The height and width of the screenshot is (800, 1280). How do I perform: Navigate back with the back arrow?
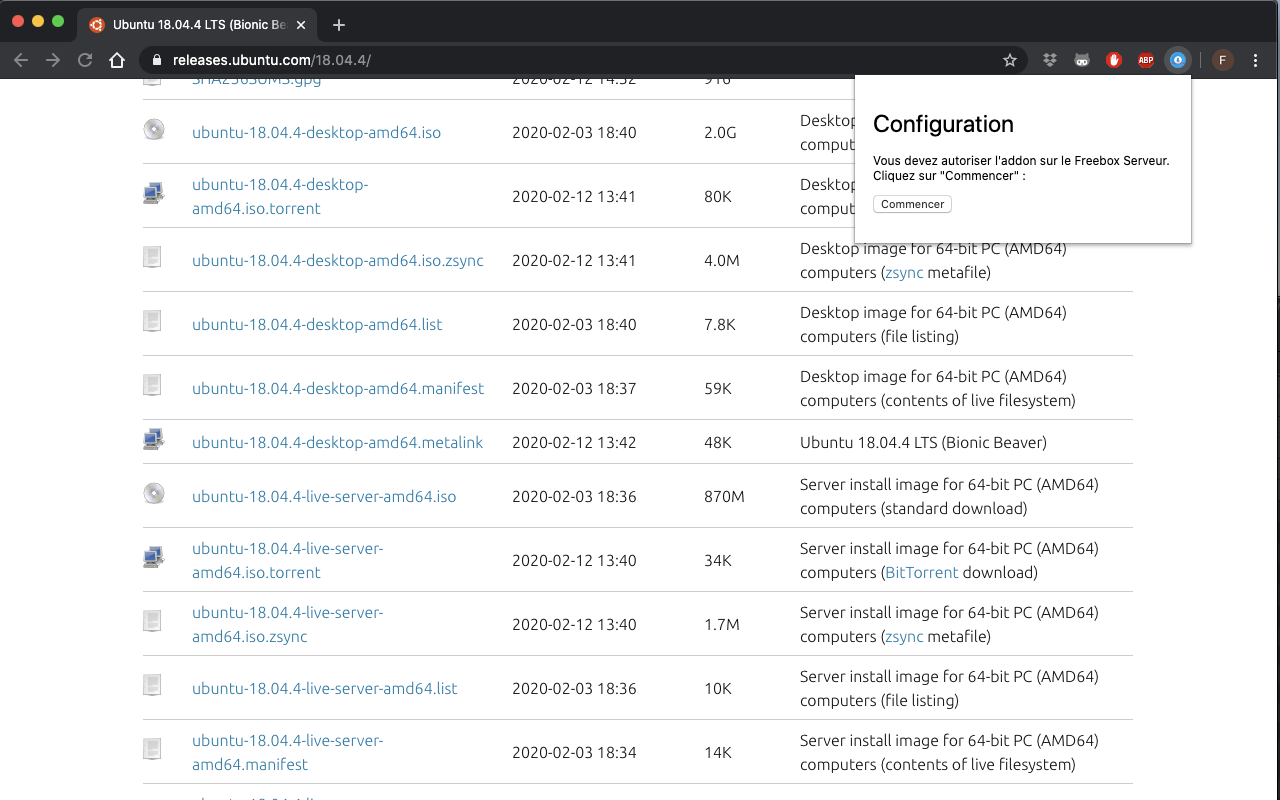click(x=21, y=60)
